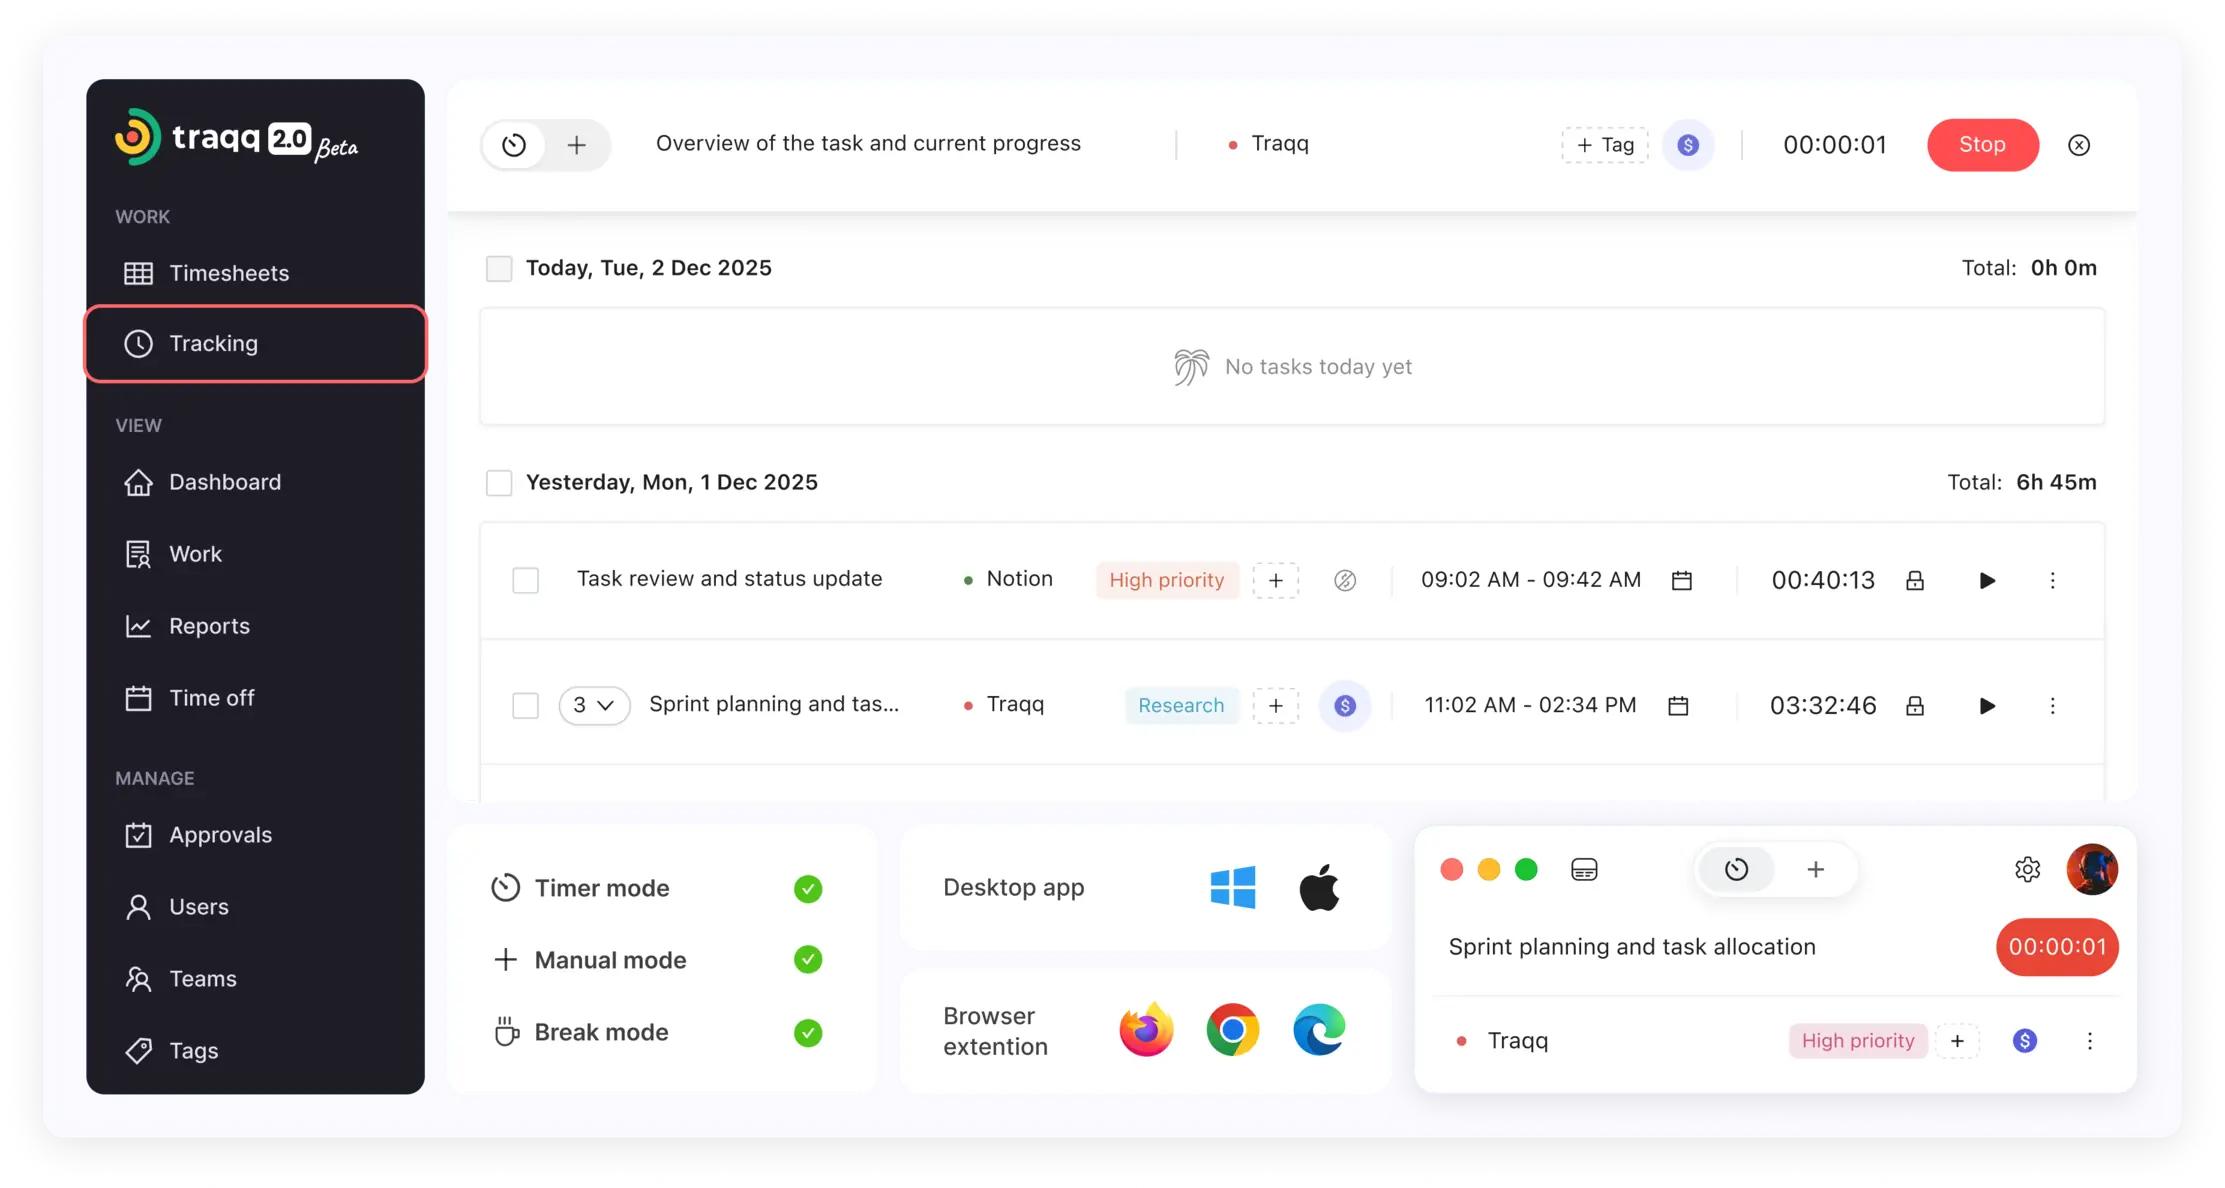Toggle non-billable icon on Task review row
The height and width of the screenshot is (1188, 2225).
coord(1345,580)
